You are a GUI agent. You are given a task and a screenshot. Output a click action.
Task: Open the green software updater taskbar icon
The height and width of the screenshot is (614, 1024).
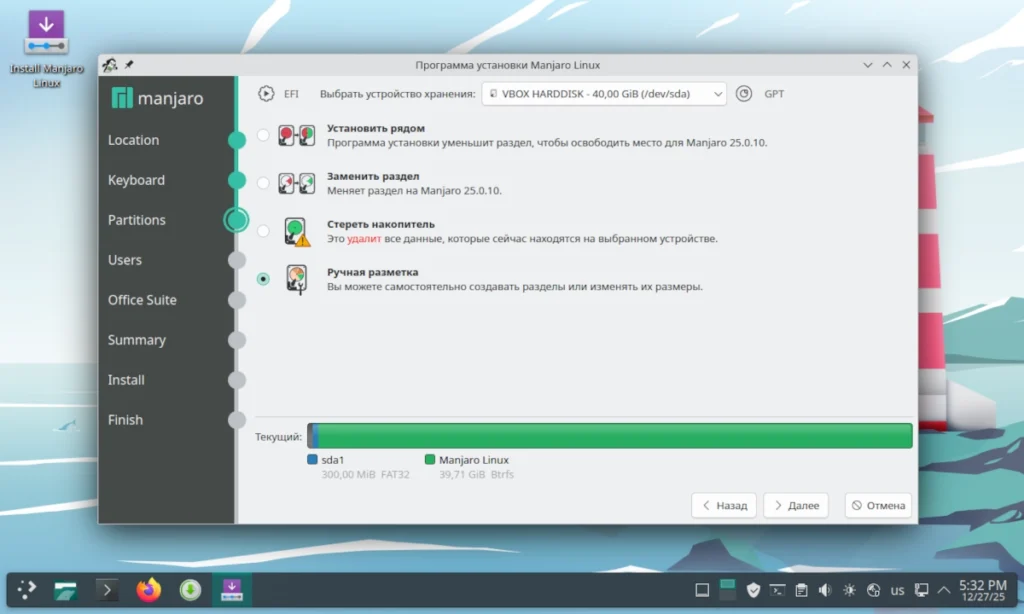(x=190, y=590)
